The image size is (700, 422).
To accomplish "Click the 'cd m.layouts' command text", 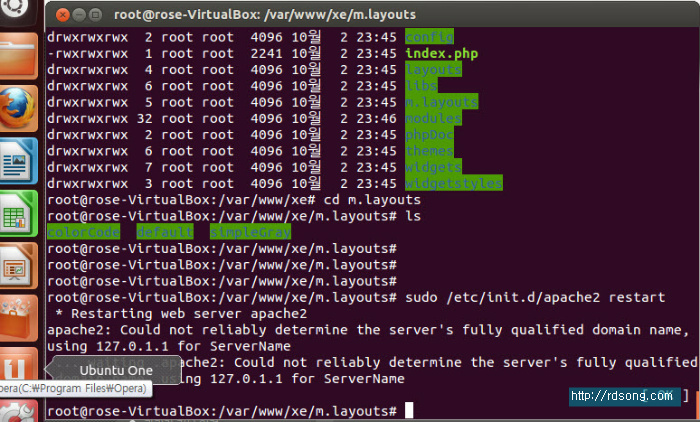I will (372, 200).
